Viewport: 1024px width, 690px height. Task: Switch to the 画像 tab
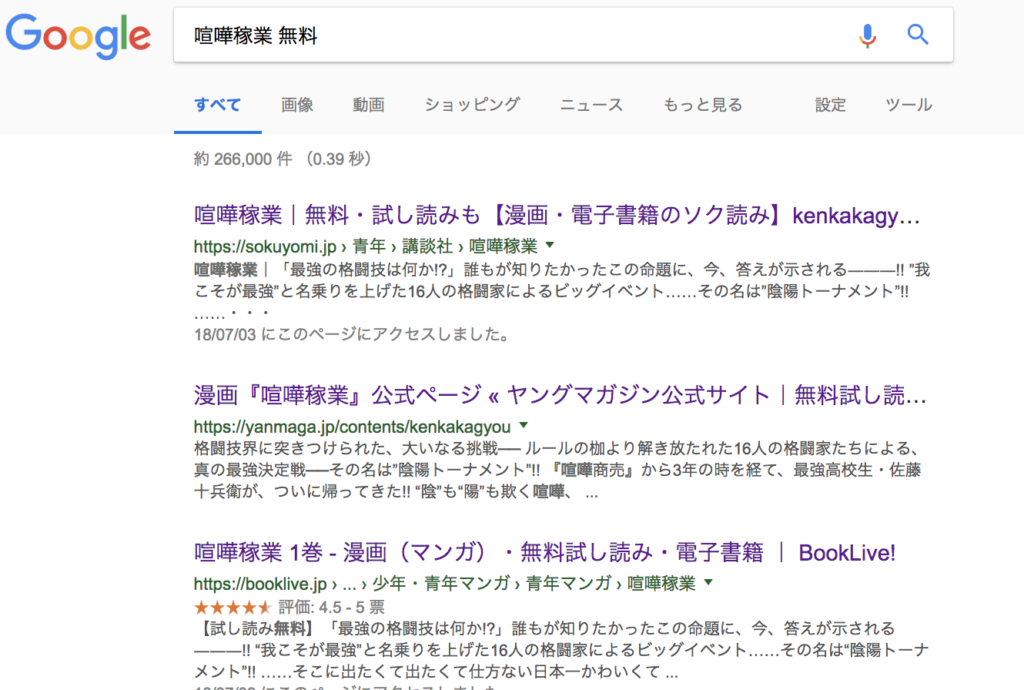(297, 104)
